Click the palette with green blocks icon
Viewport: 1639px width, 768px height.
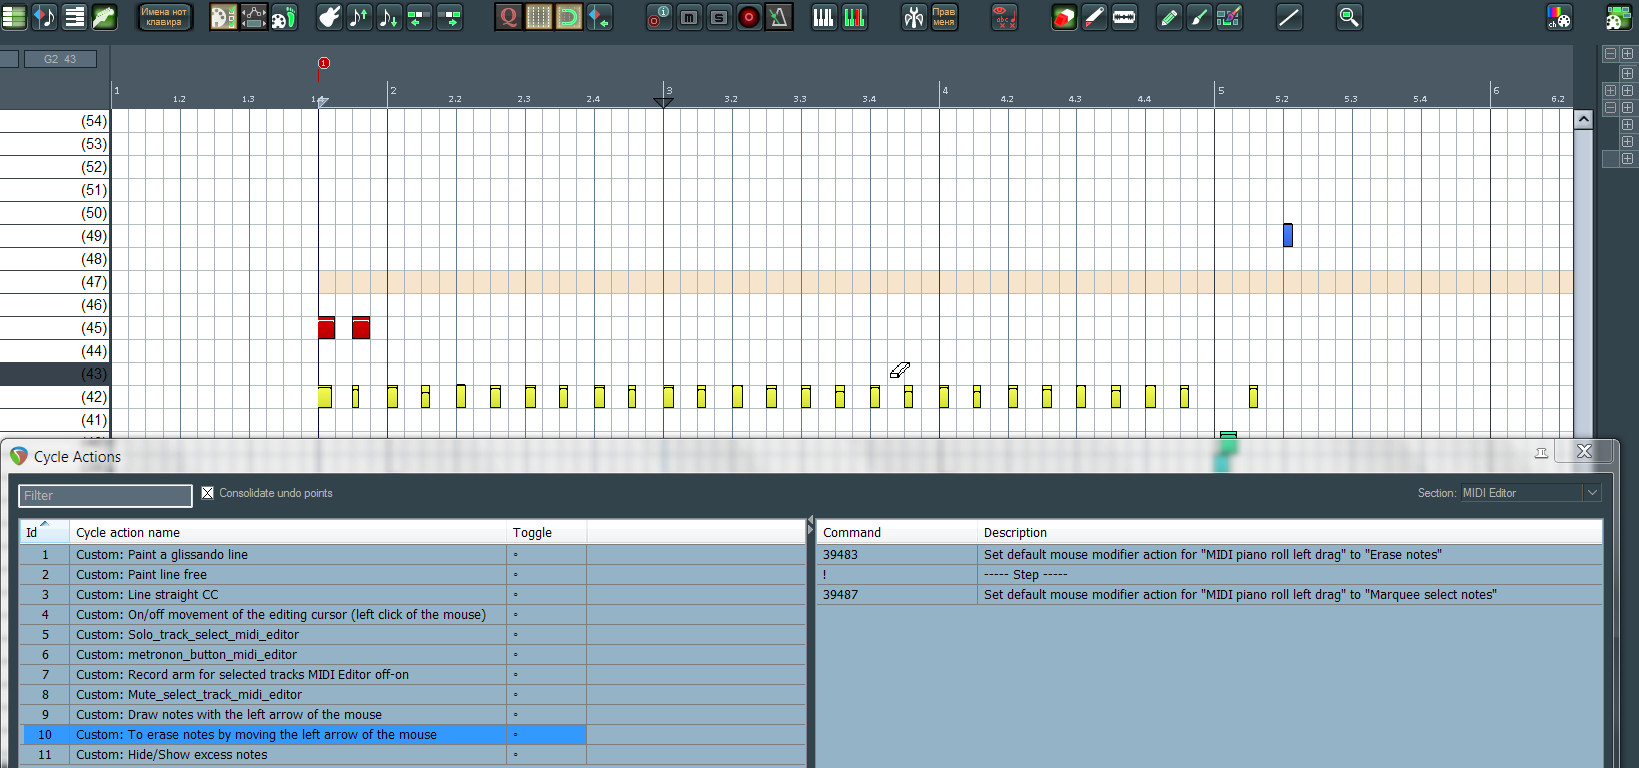(x=1618, y=17)
